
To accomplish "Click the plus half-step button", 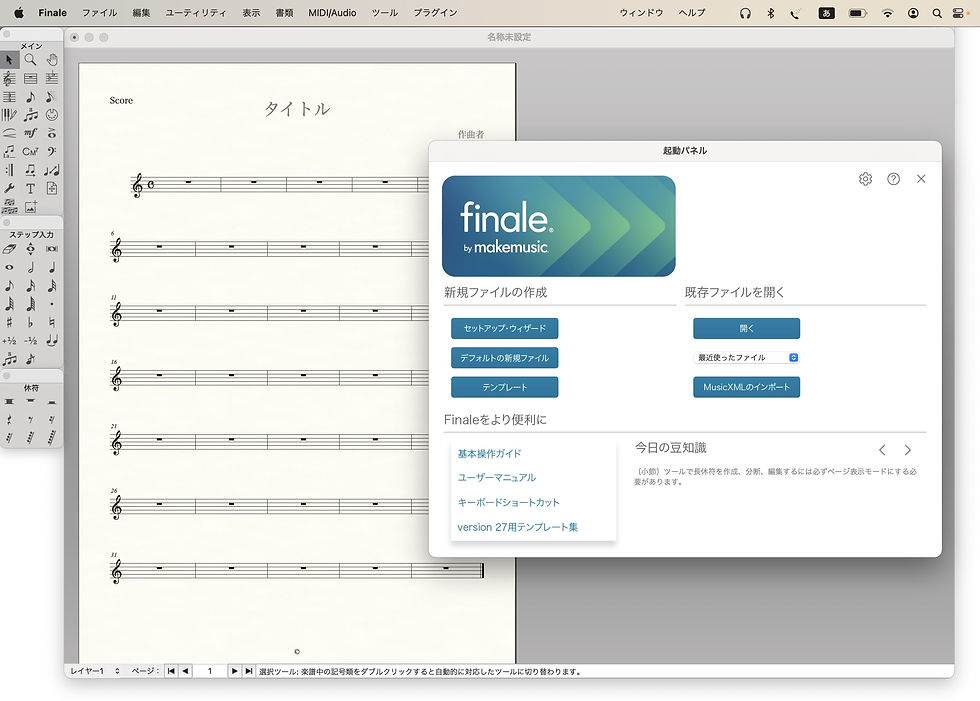I will 9,341.
